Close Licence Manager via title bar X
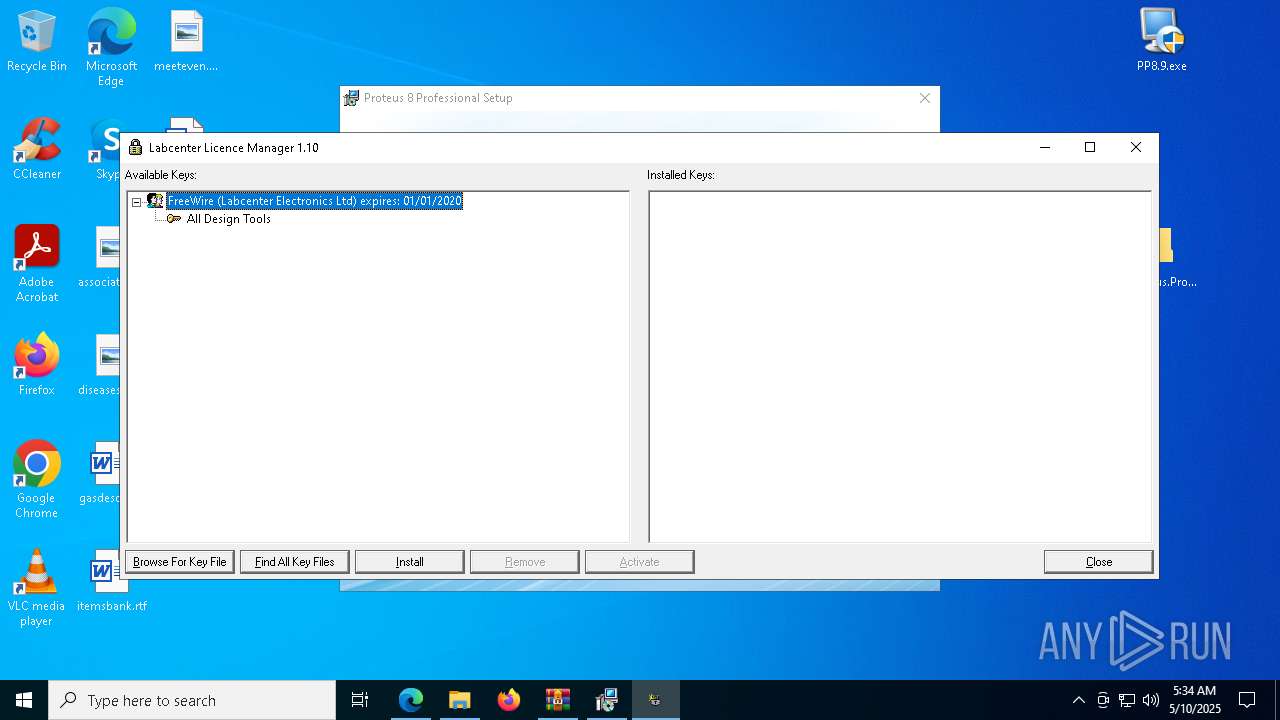1280x720 pixels. tap(1136, 147)
